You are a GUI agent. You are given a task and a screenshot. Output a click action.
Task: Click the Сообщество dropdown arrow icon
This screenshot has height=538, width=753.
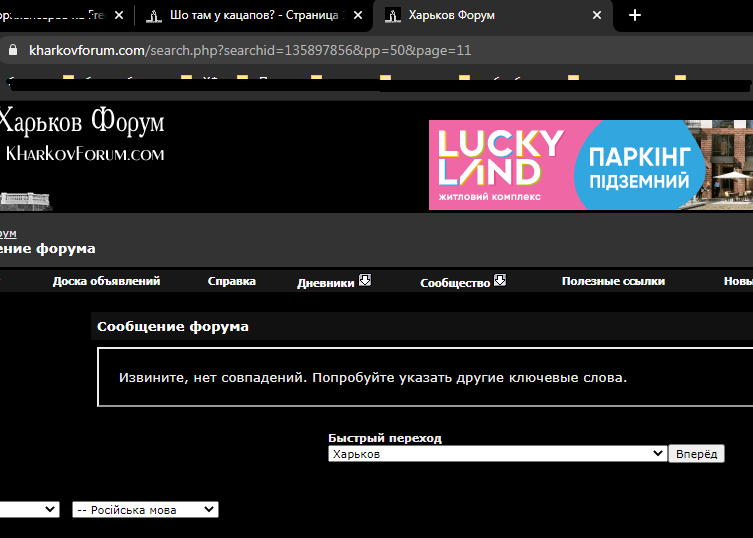tap(500, 281)
